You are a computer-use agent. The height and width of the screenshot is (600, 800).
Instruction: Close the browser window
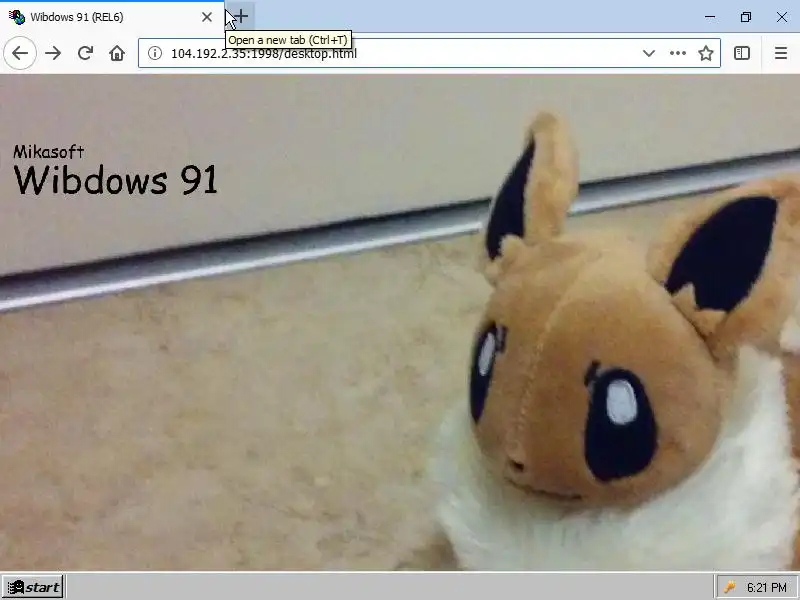(x=781, y=17)
